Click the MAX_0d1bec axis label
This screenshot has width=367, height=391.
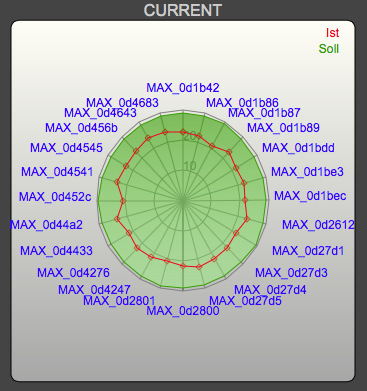pyautogui.click(x=310, y=196)
